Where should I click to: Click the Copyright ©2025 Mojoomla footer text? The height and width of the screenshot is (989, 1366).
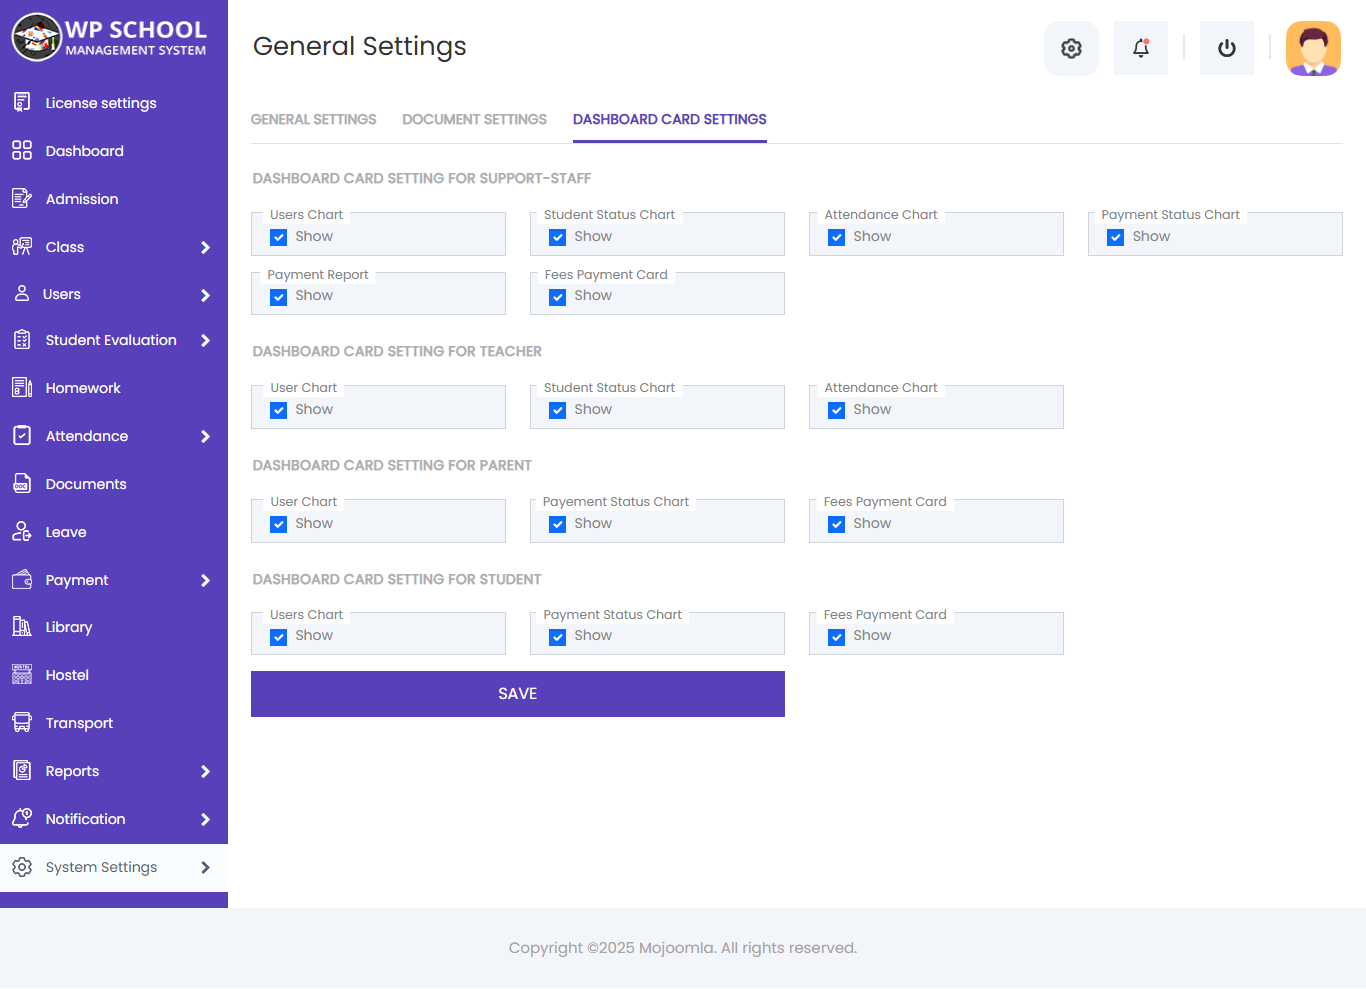[683, 948]
